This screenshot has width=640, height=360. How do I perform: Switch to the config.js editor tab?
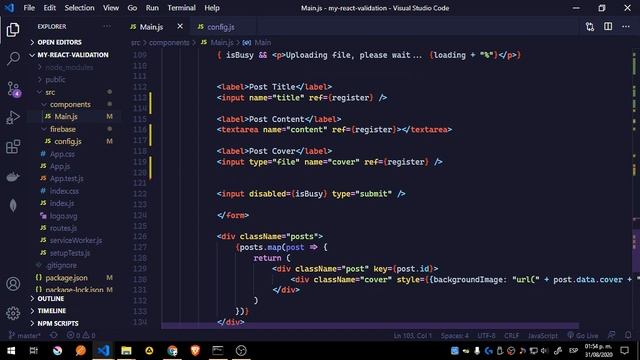(220, 27)
